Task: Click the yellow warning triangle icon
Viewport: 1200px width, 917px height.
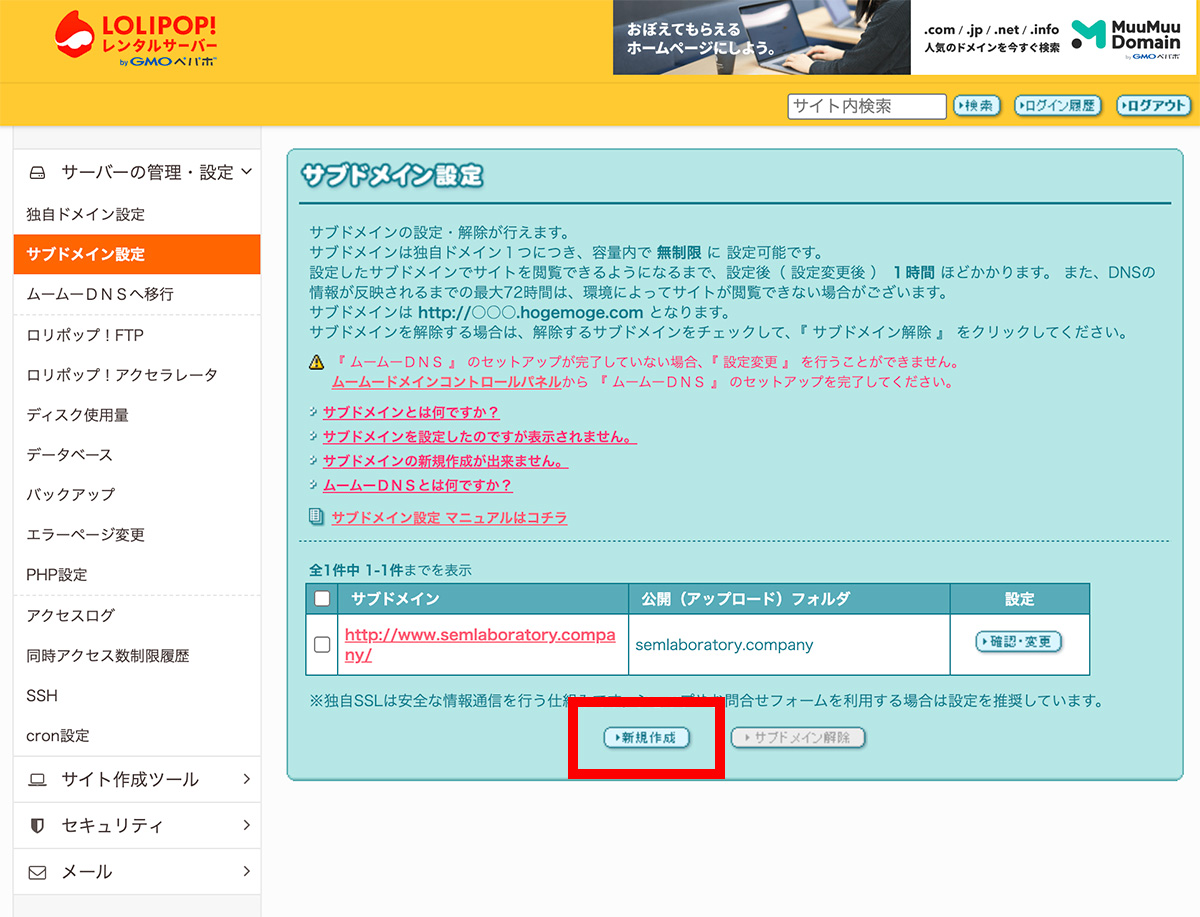Action: 316,362
